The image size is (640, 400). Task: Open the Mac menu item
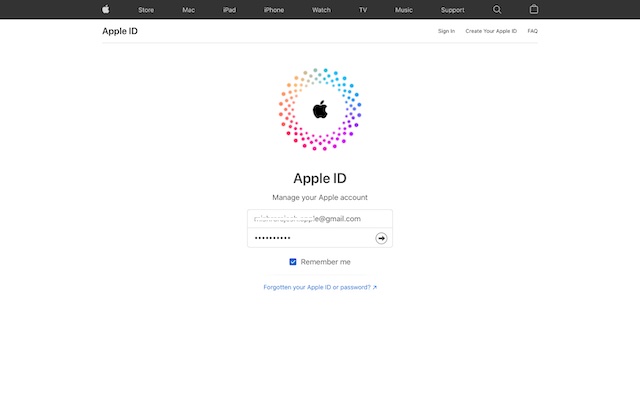[188, 10]
